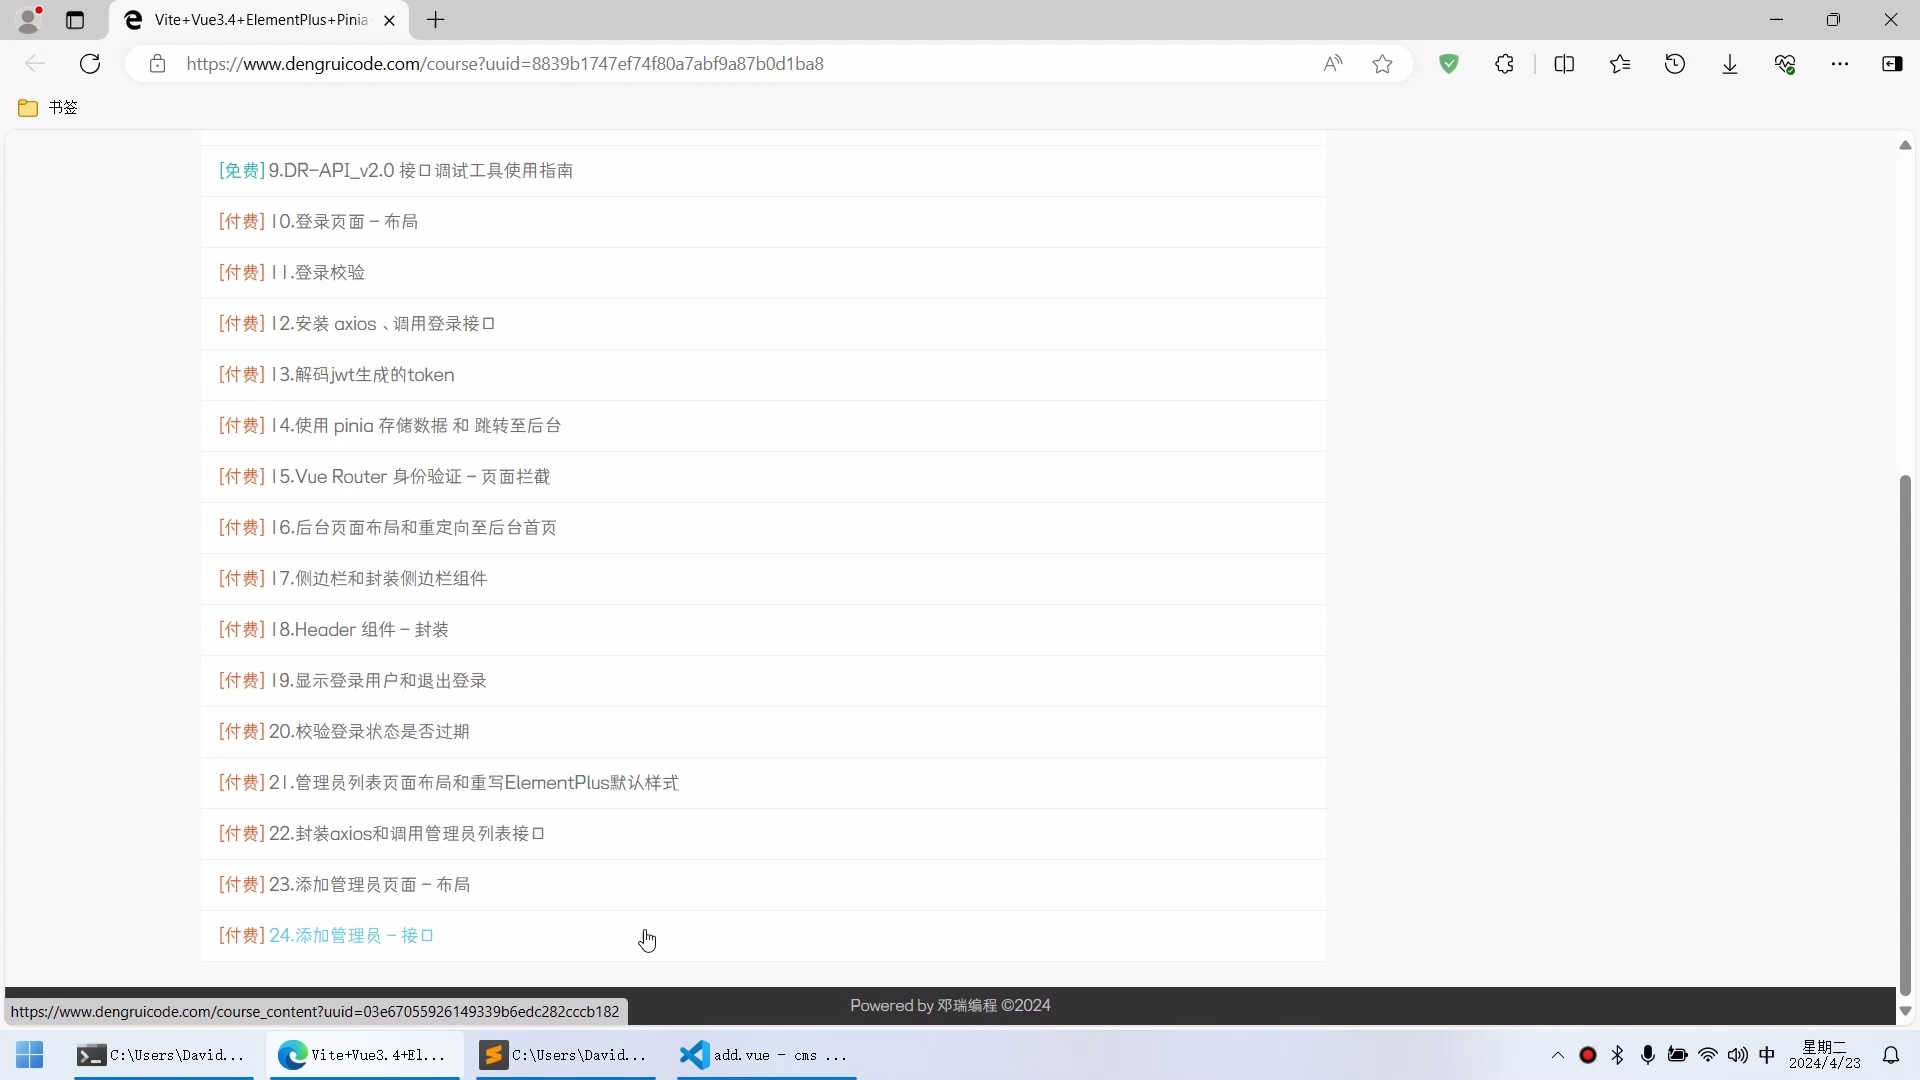Navigate back to the previous page

(x=35, y=63)
